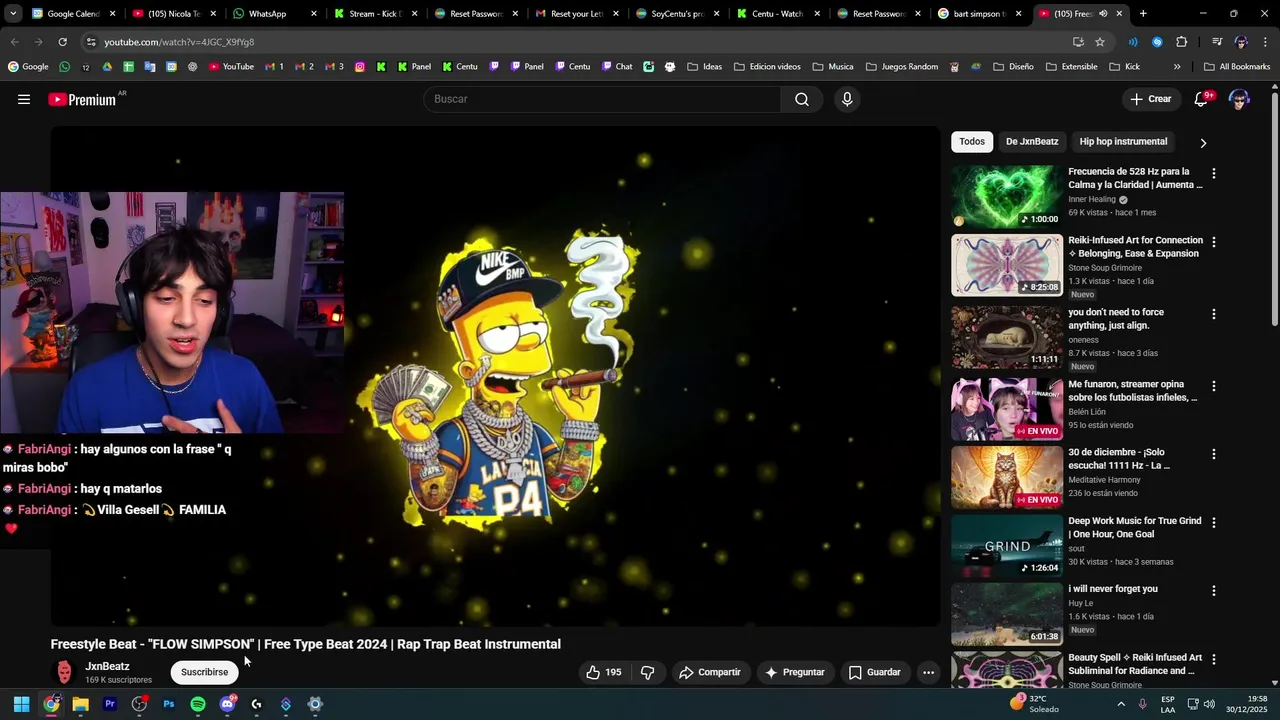The height and width of the screenshot is (720, 1280).
Task: Open 30 de diciembre cat live thumbnail
Action: [x=1007, y=477]
